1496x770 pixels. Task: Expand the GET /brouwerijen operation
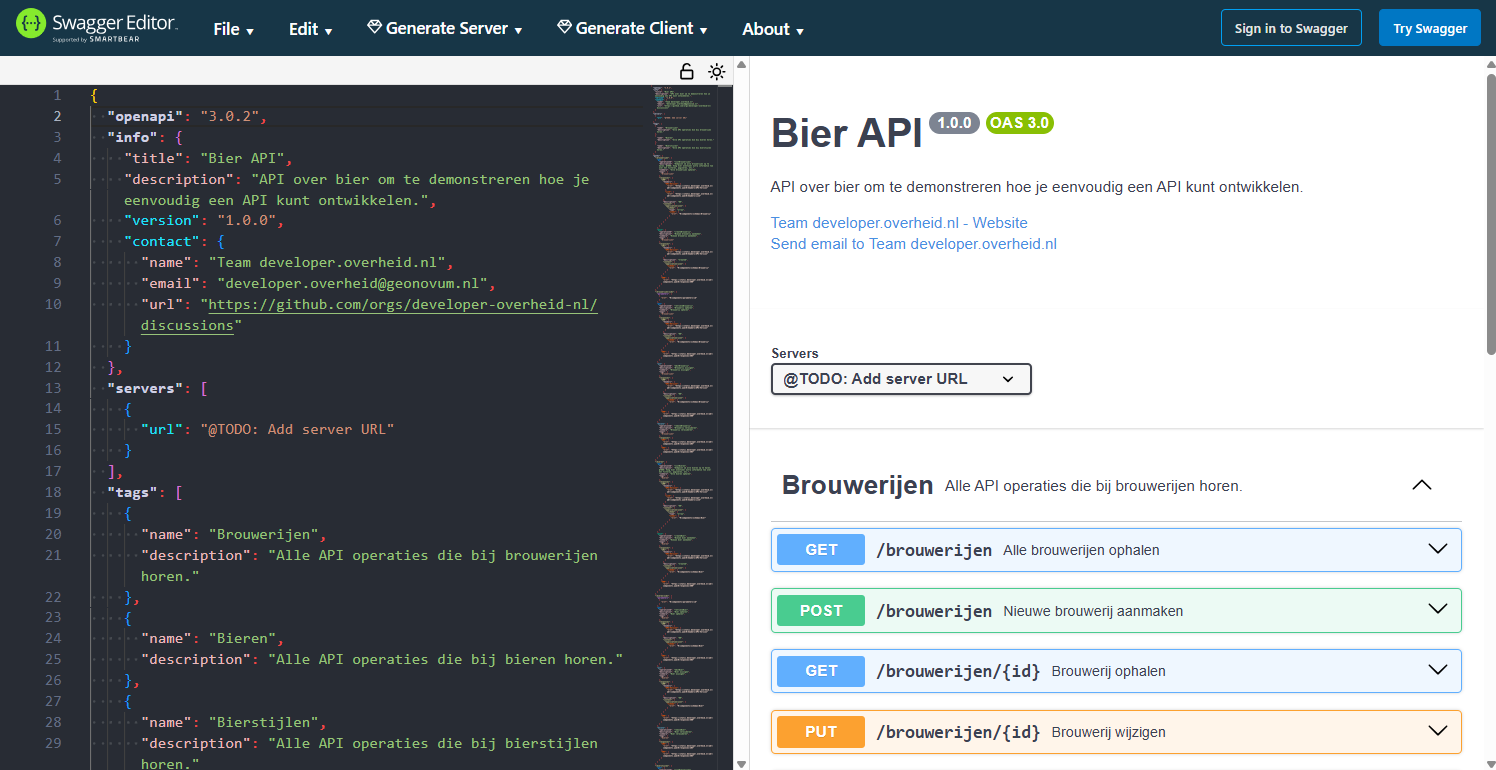pos(1438,549)
